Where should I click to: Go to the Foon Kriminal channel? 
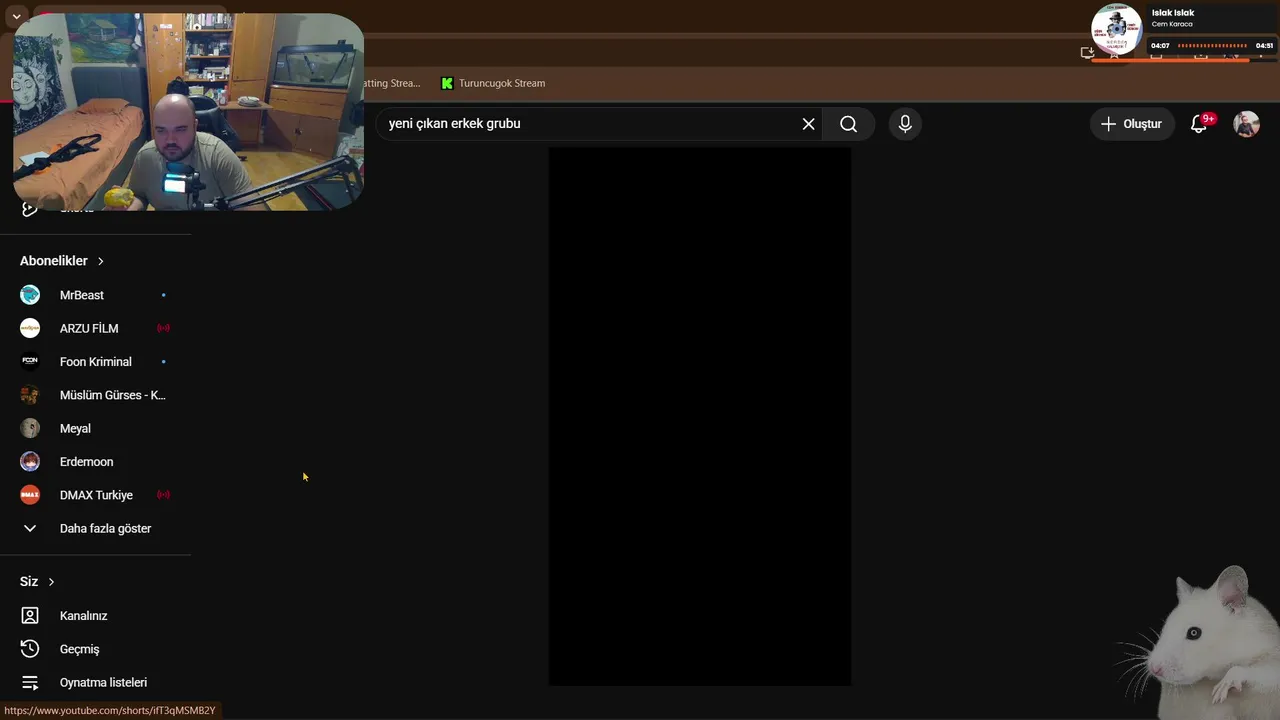click(x=95, y=362)
